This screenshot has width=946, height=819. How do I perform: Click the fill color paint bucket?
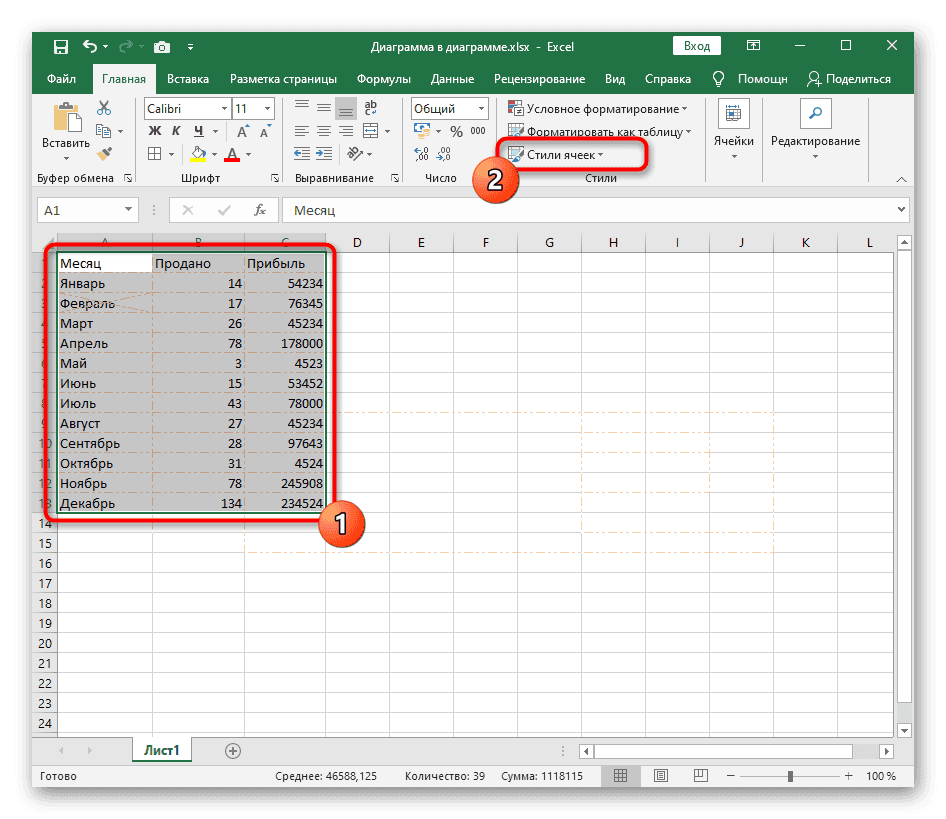pyautogui.click(x=198, y=154)
